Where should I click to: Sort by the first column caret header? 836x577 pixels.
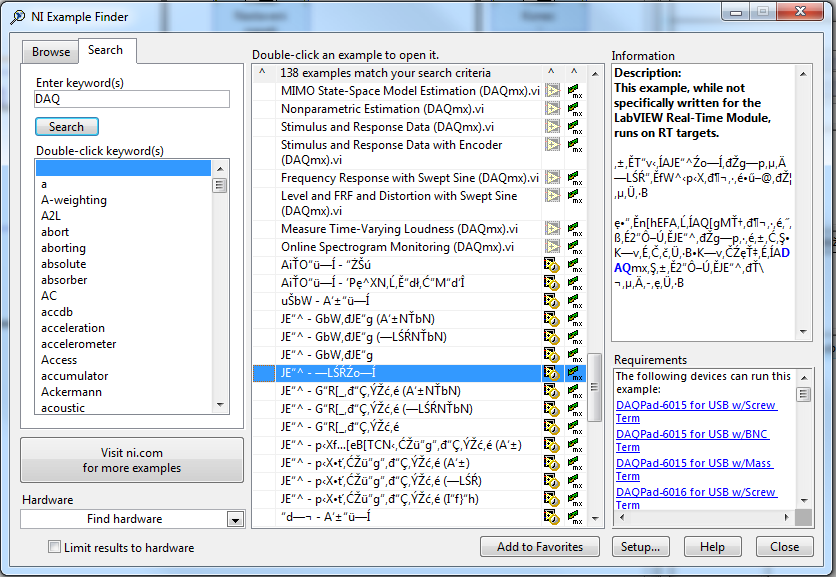(262, 73)
